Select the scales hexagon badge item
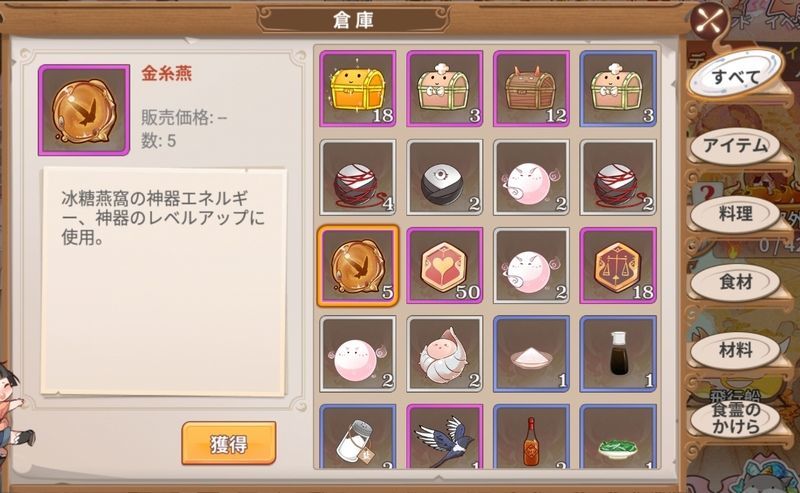 618,265
